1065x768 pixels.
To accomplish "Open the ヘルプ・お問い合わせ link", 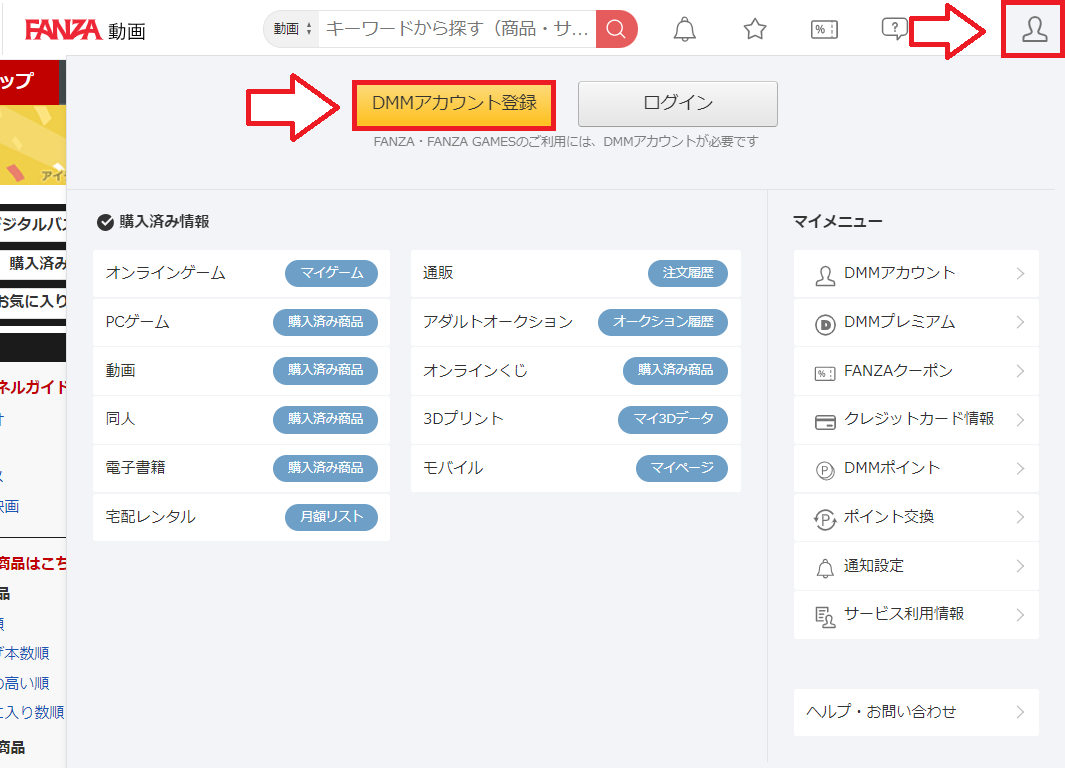I will [x=916, y=712].
